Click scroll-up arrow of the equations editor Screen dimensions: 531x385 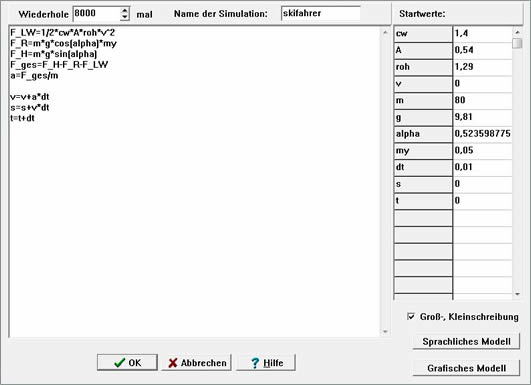coord(385,33)
